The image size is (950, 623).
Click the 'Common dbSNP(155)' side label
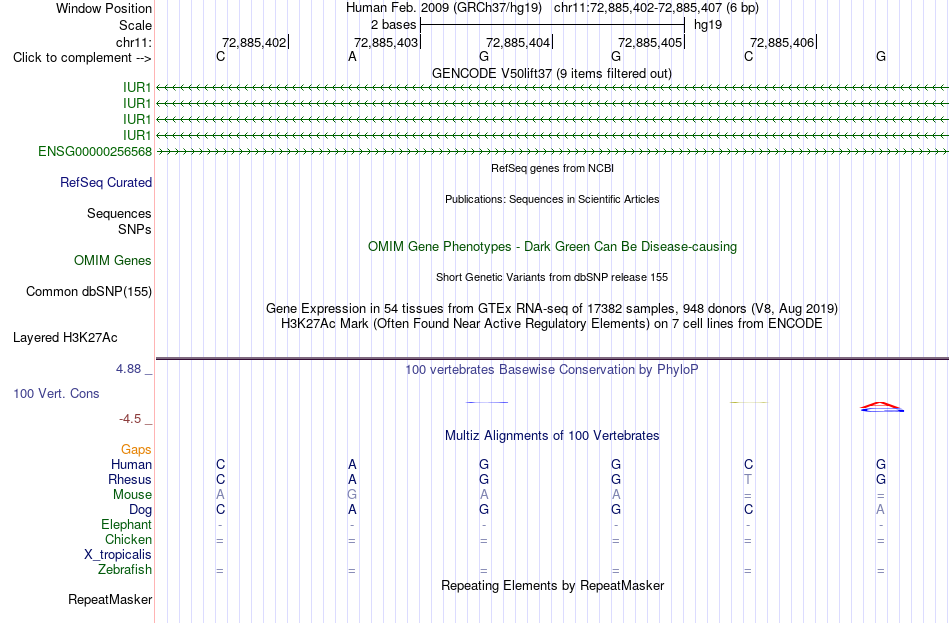pyautogui.click(x=89, y=292)
